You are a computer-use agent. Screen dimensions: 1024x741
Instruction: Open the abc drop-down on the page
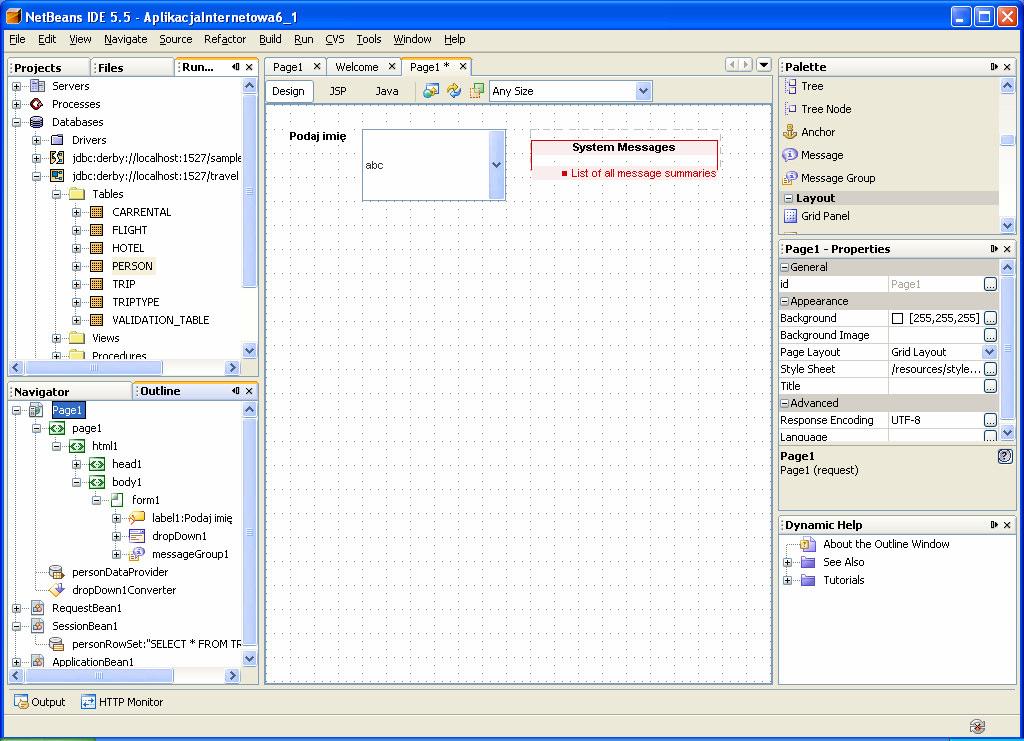pos(496,165)
